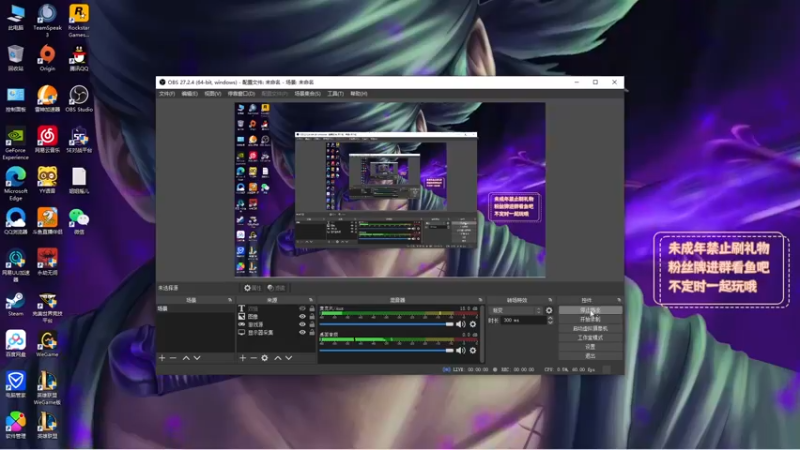Viewport: 800px width, 450px height.
Task: Open the scene transition type dropdown
Action: (x=516, y=310)
